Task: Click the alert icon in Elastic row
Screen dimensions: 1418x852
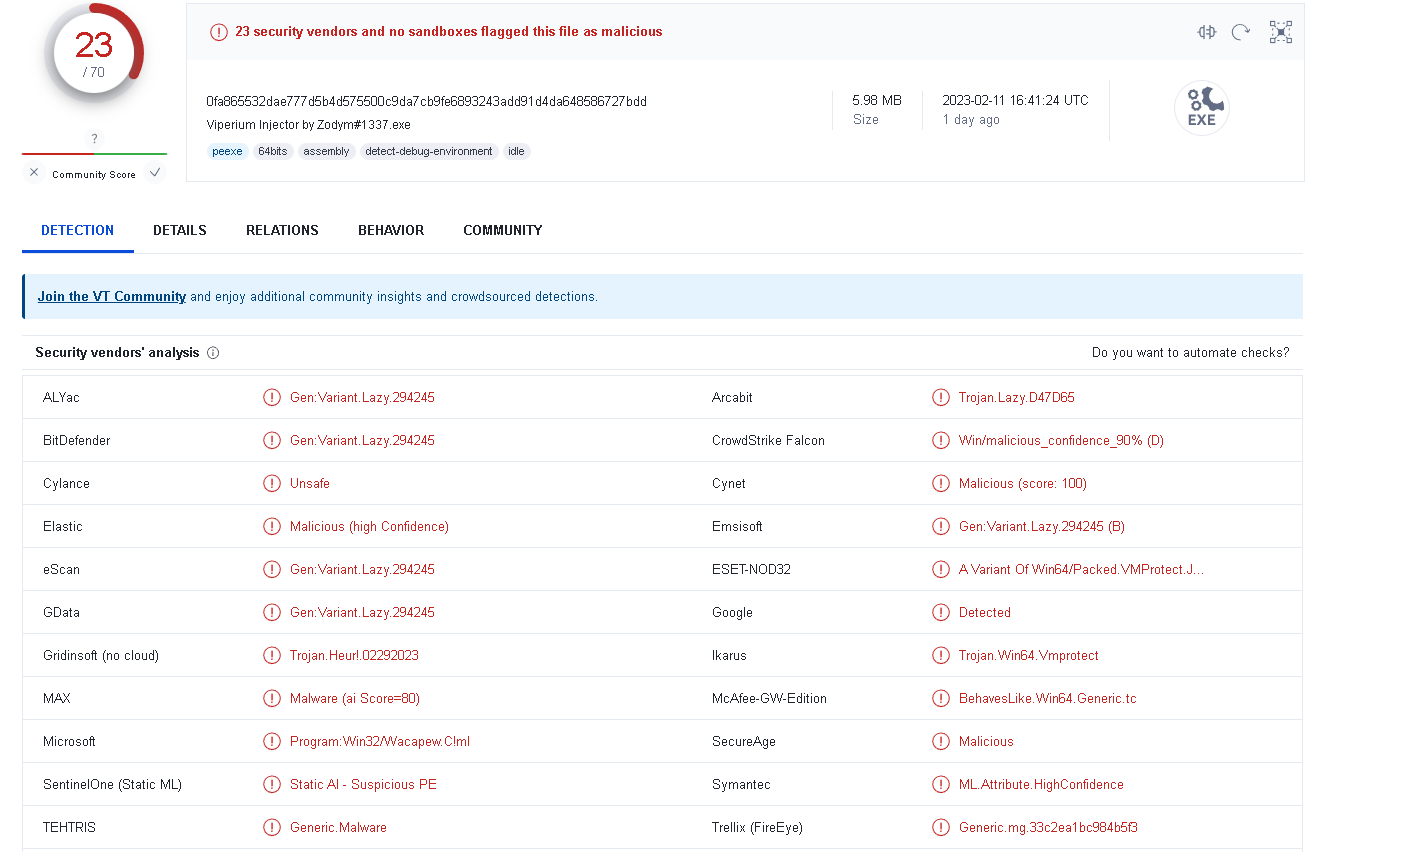Action: [x=272, y=526]
